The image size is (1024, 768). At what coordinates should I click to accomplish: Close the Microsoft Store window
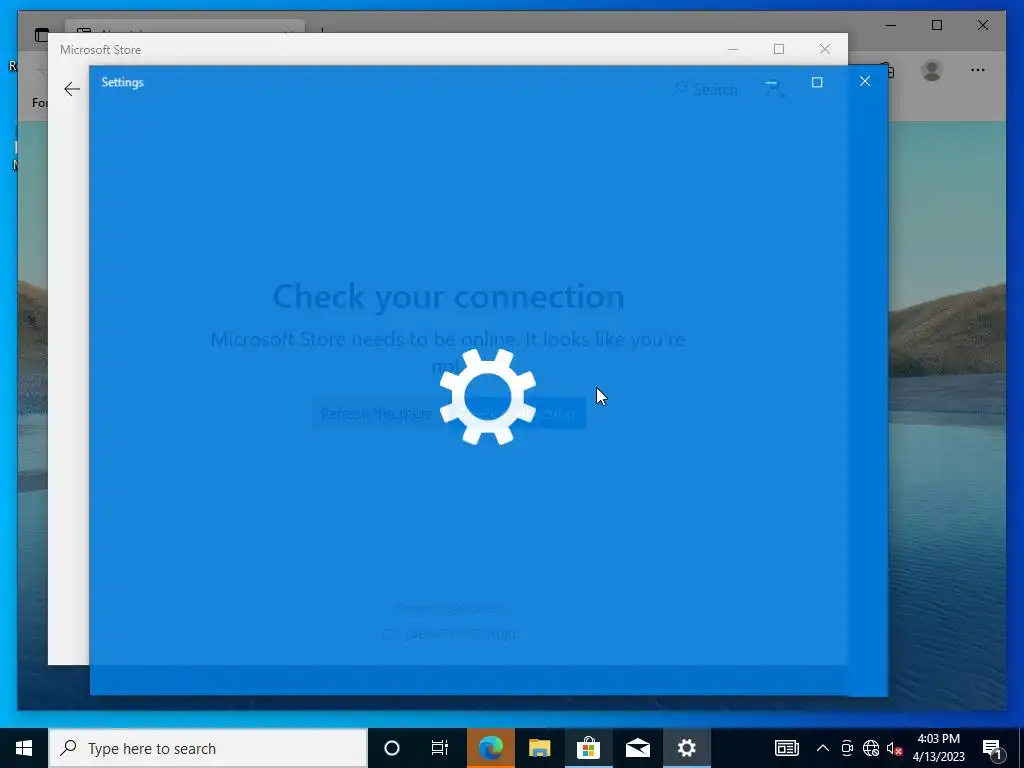coord(825,50)
